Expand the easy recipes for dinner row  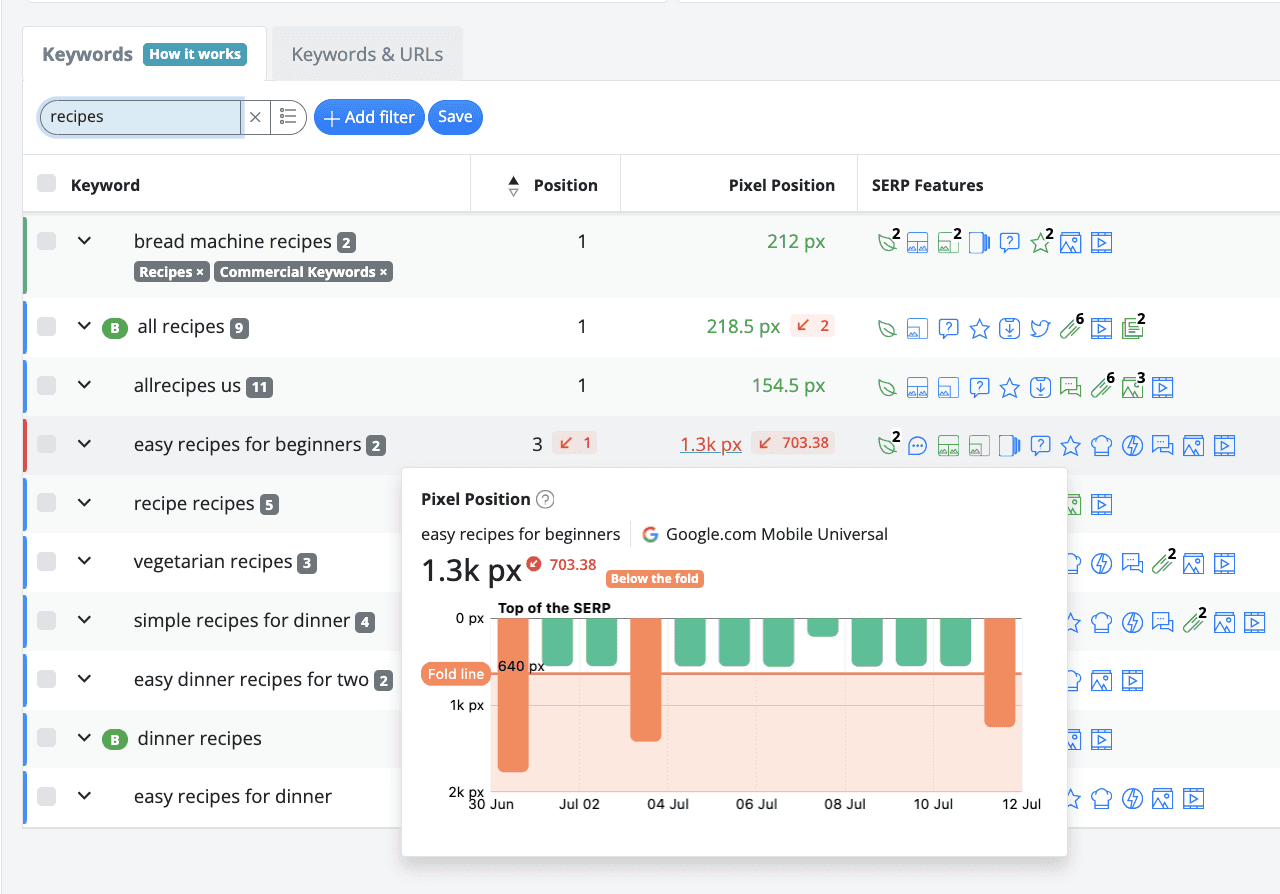tap(85, 796)
